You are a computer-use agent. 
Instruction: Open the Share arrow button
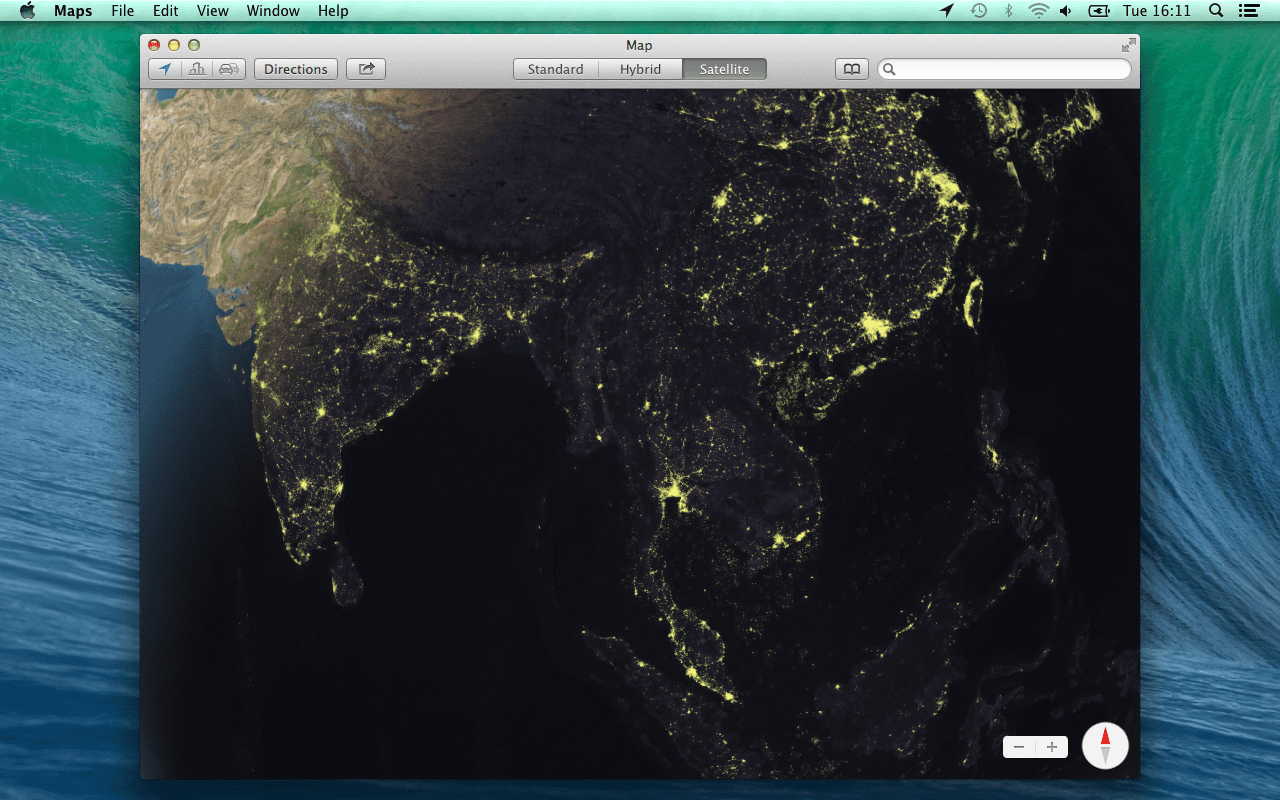[366, 69]
